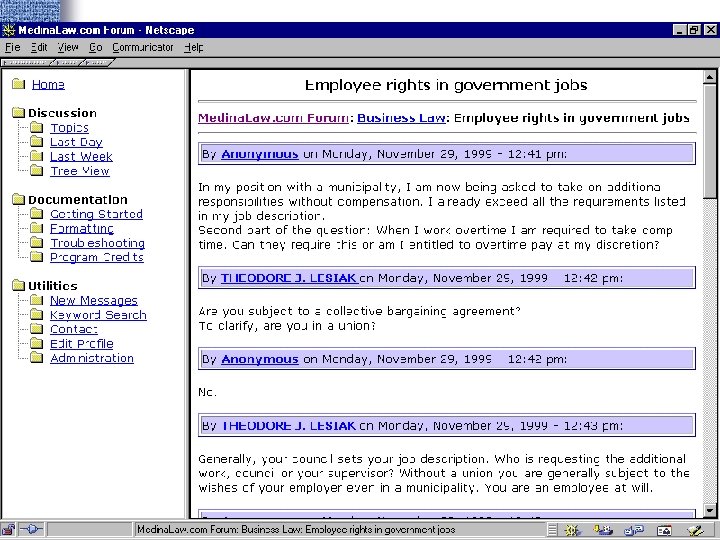The height and width of the screenshot is (540, 720).
Task: Click the folder icon beside Home
Action: click(x=18, y=84)
